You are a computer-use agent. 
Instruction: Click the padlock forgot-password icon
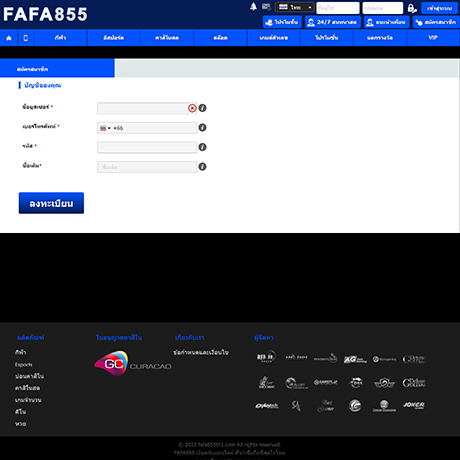412,8
